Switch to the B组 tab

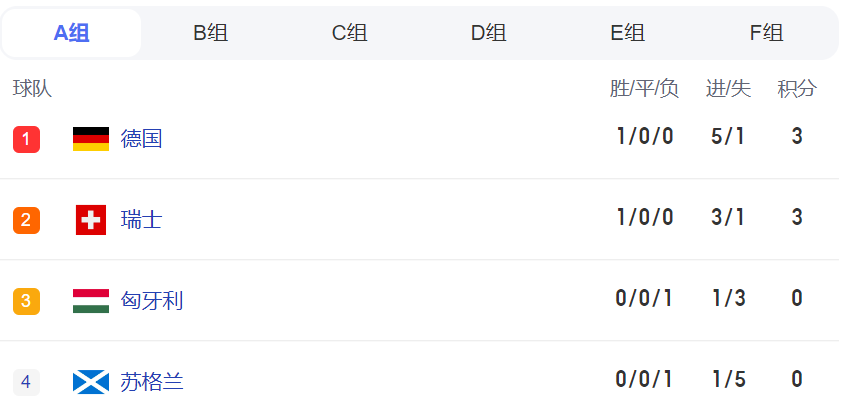[x=210, y=33]
